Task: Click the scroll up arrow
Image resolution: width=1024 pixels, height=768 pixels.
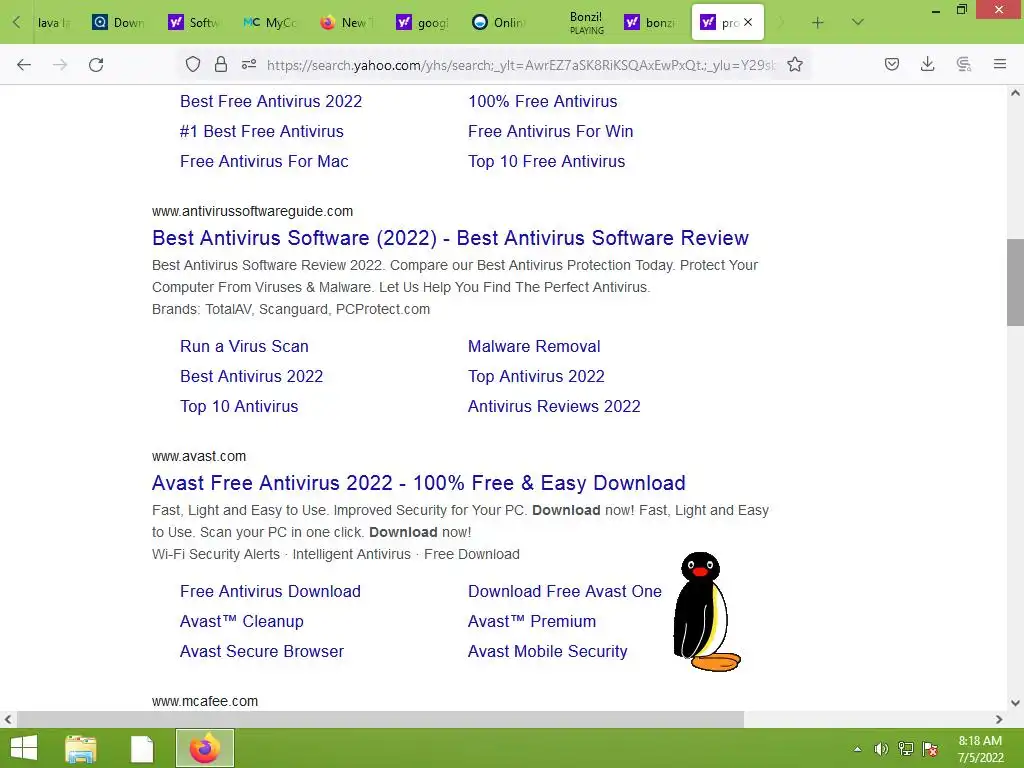Action: [1015, 93]
